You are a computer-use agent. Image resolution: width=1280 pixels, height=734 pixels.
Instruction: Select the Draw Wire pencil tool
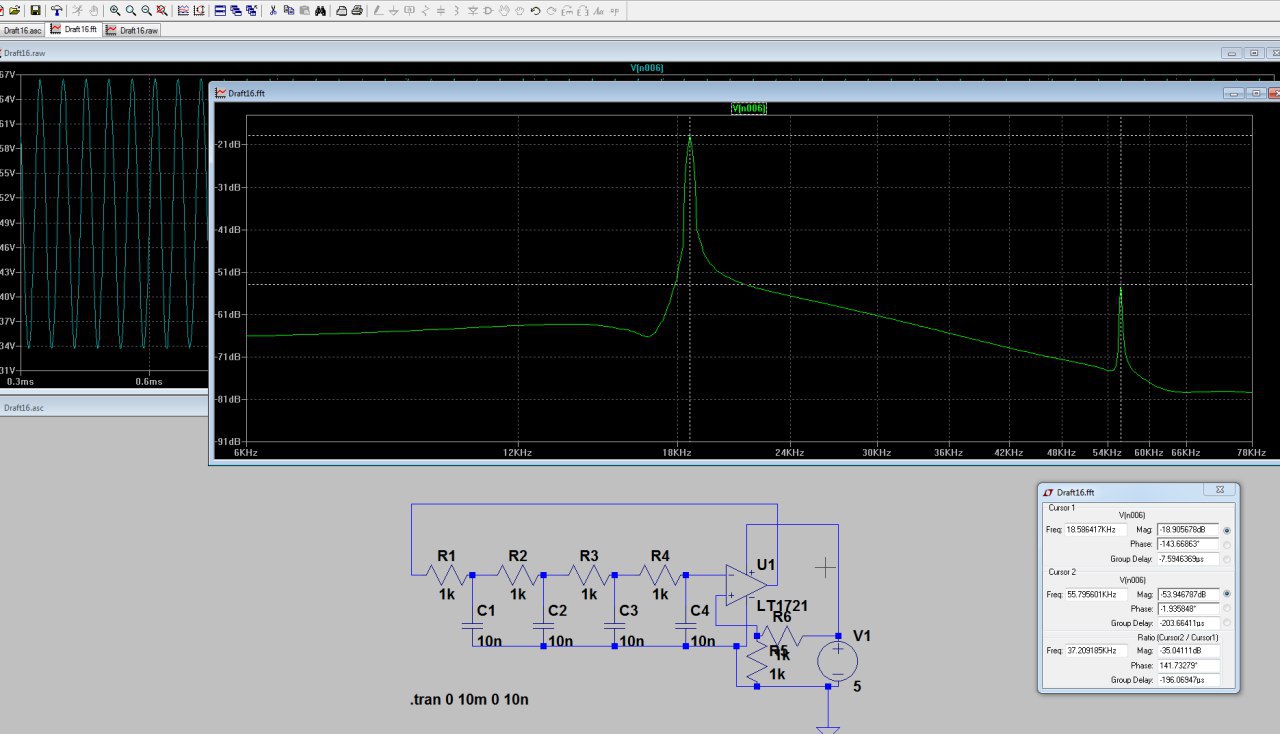(x=378, y=10)
